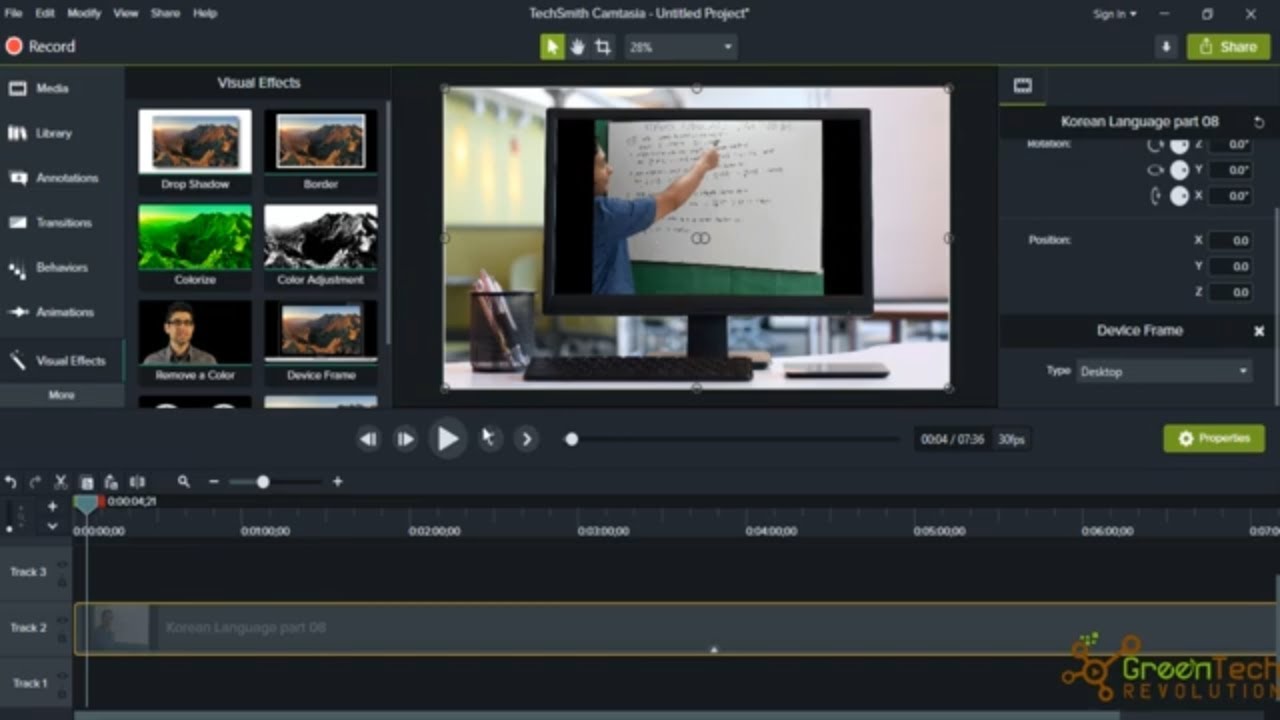Pick the Device Frame effect thumbnail
The width and height of the screenshot is (1280, 720).
click(x=321, y=331)
